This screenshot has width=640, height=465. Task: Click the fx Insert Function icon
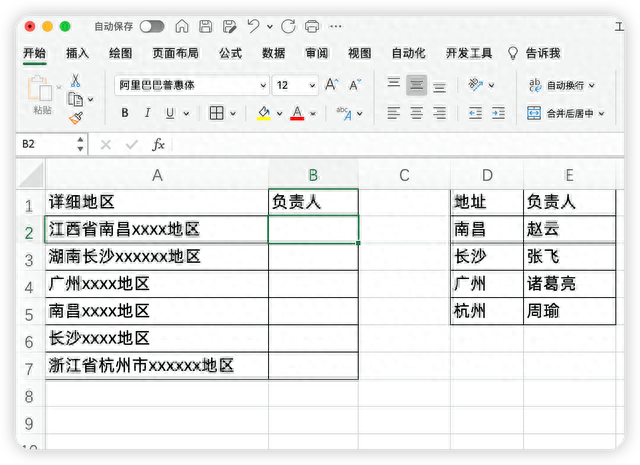(x=158, y=144)
